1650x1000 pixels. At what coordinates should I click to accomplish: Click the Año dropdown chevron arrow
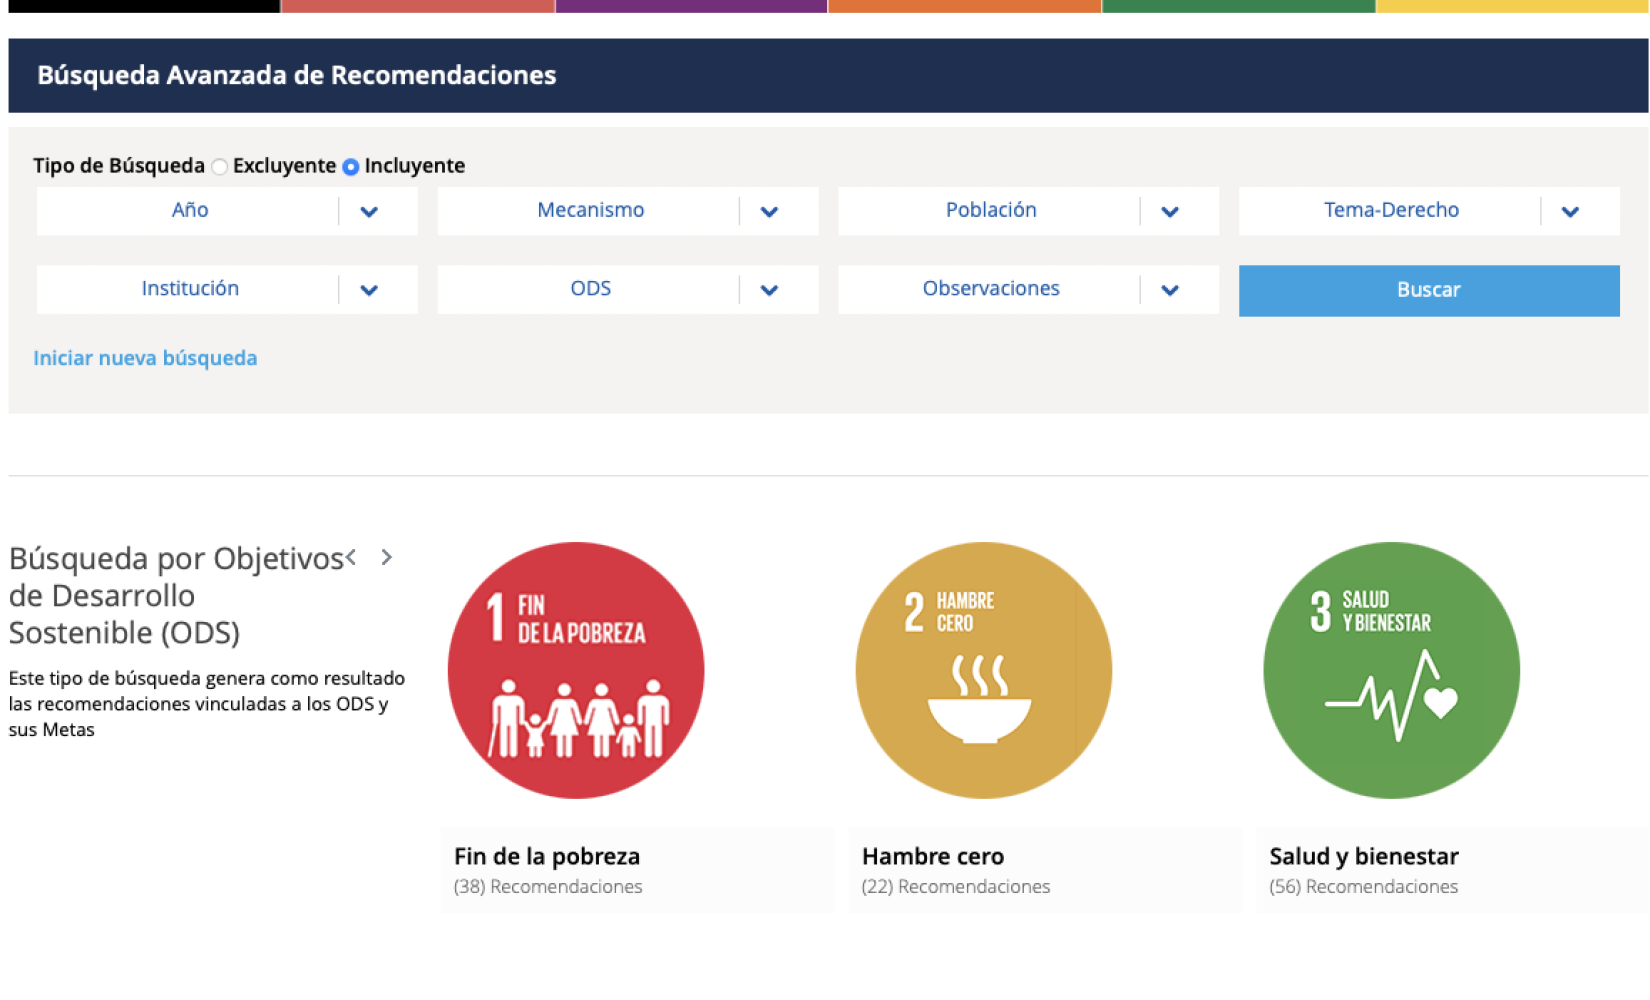[369, 212]
